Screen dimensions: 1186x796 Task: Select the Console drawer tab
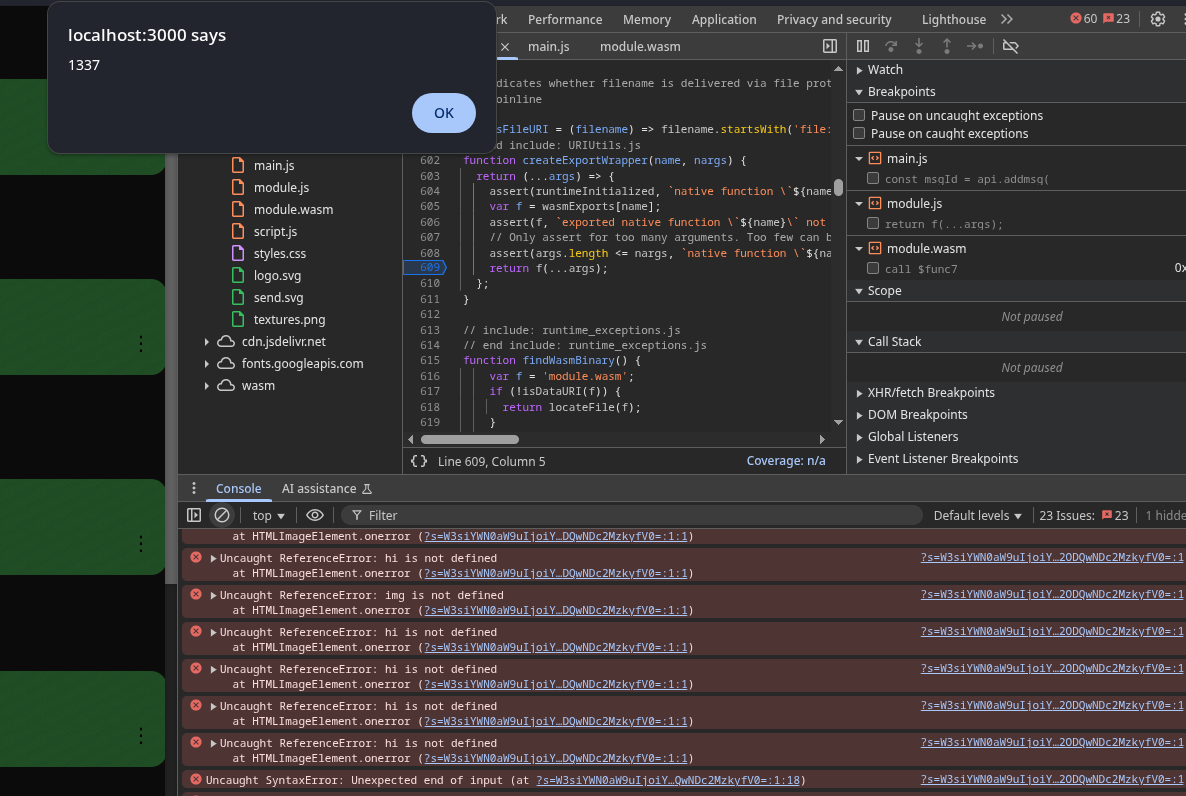pyautogui.click(x=238, y=489)
